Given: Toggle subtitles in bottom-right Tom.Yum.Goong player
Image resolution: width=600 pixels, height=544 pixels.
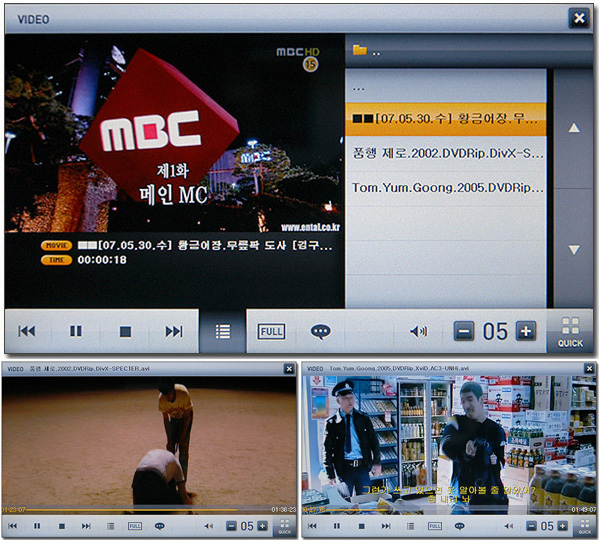Looking at the screenshot, I should [460, 526].
